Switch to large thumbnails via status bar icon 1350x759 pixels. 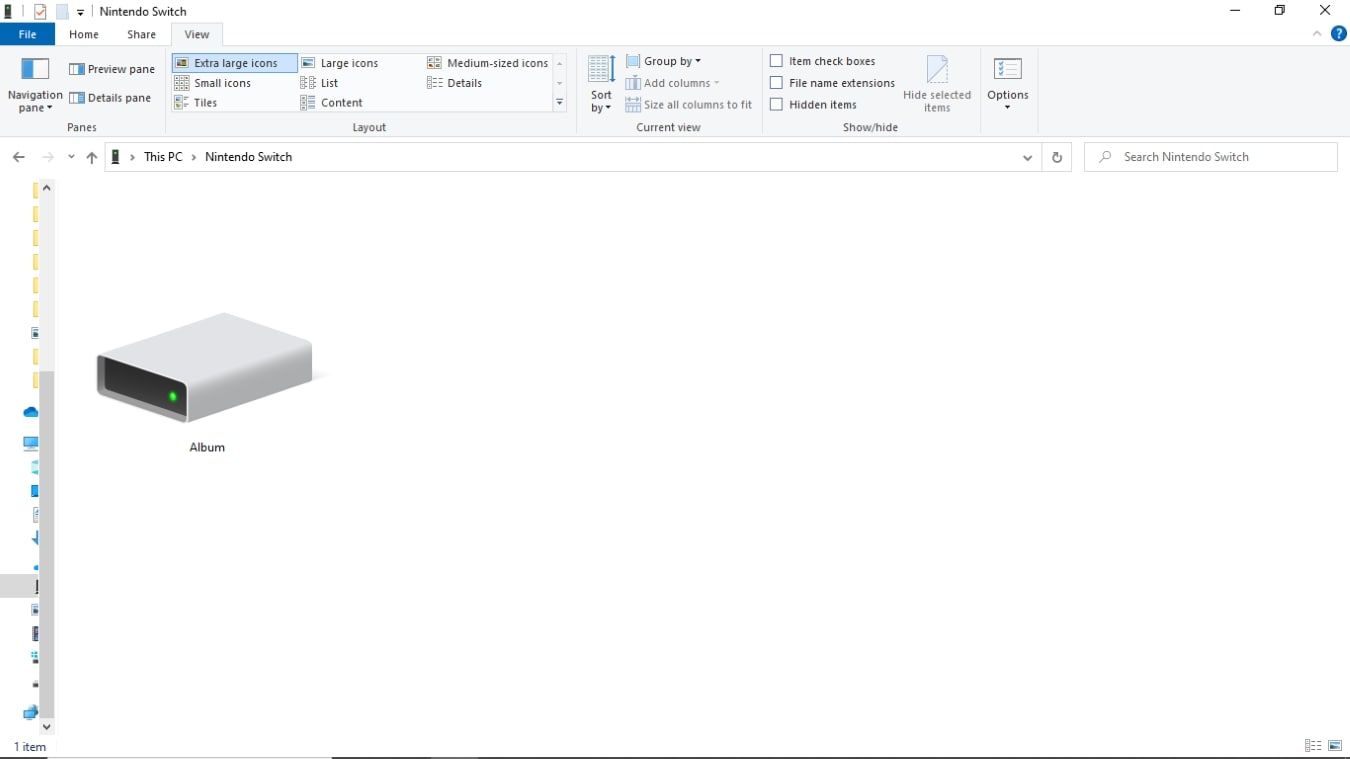1335,746
